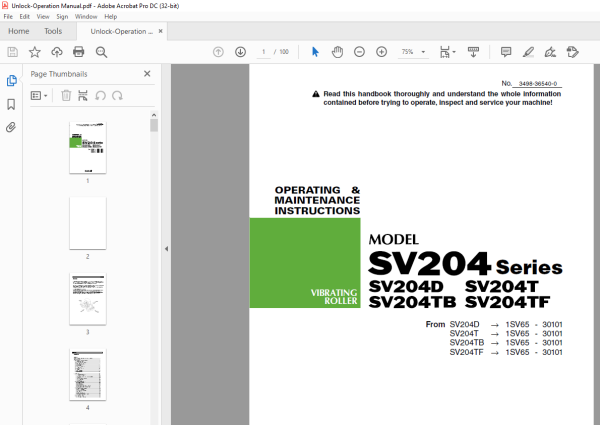Click the total page count 100
Screen dimensions: 600x425
pos(284,52)
